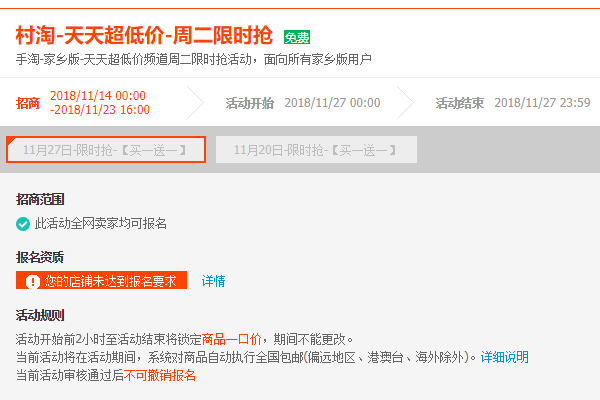
Task: Click the 活动结束 step label
Action: 460,103
